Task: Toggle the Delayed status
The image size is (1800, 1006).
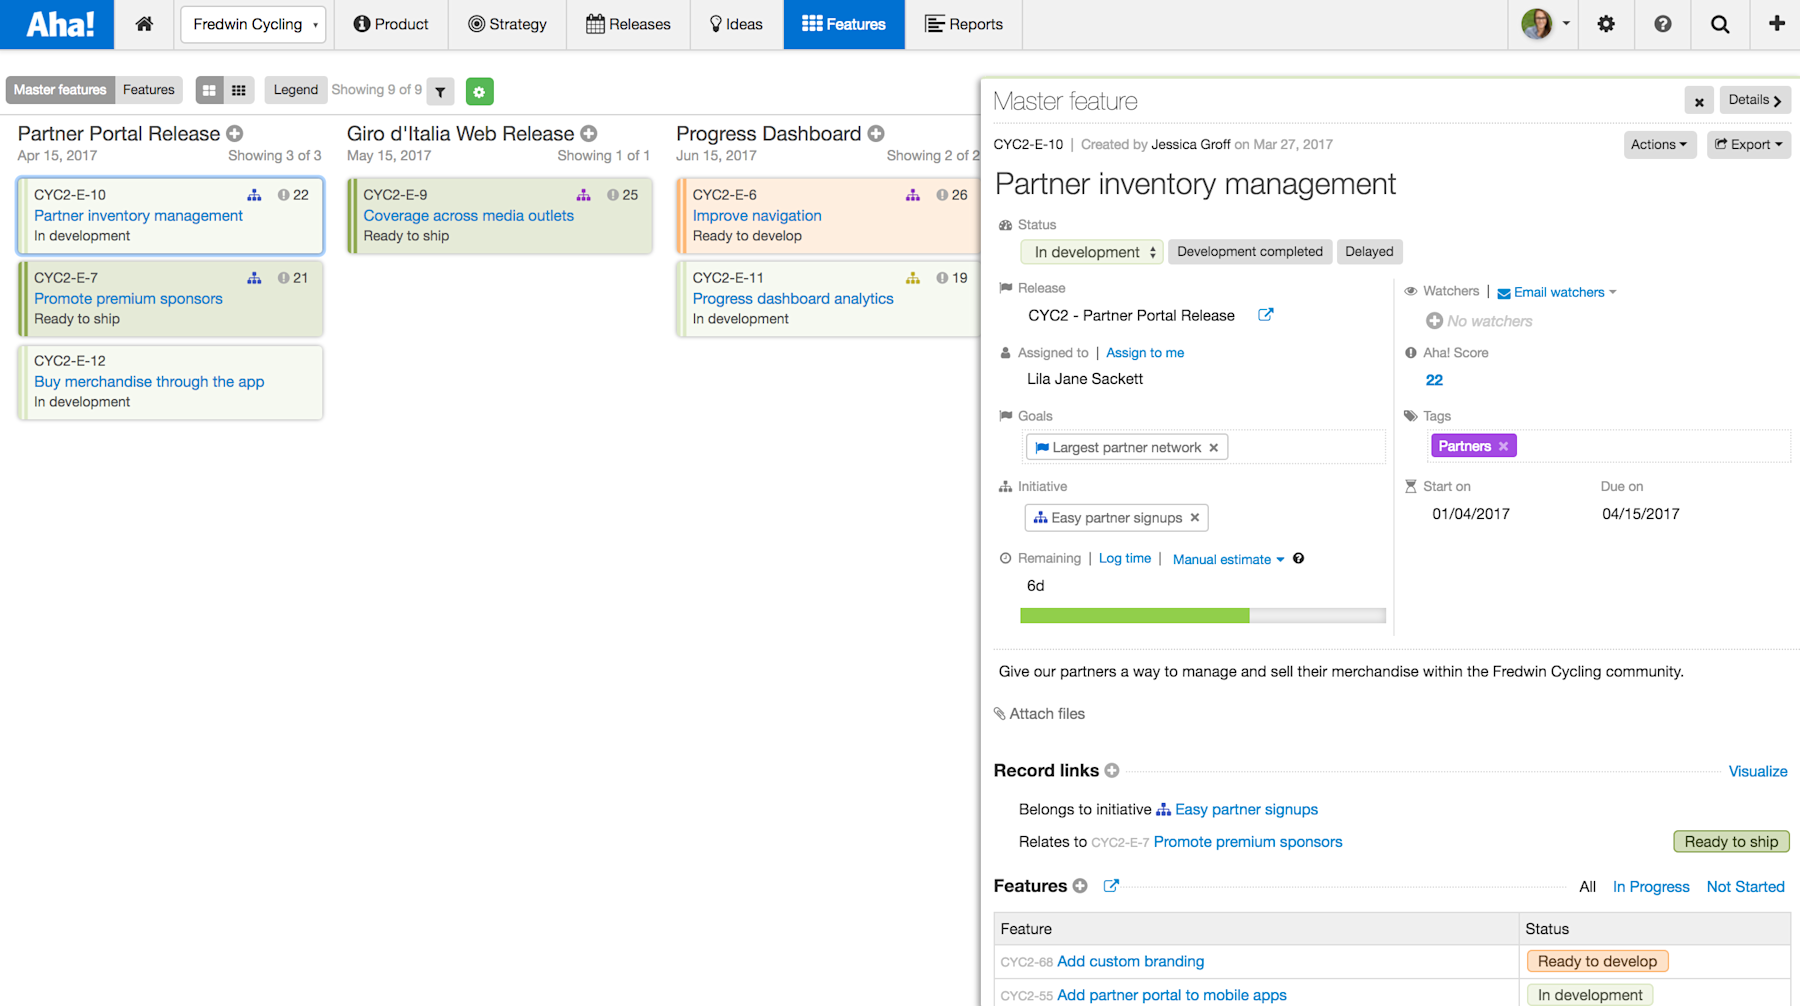Action: tap(1369, 251)
